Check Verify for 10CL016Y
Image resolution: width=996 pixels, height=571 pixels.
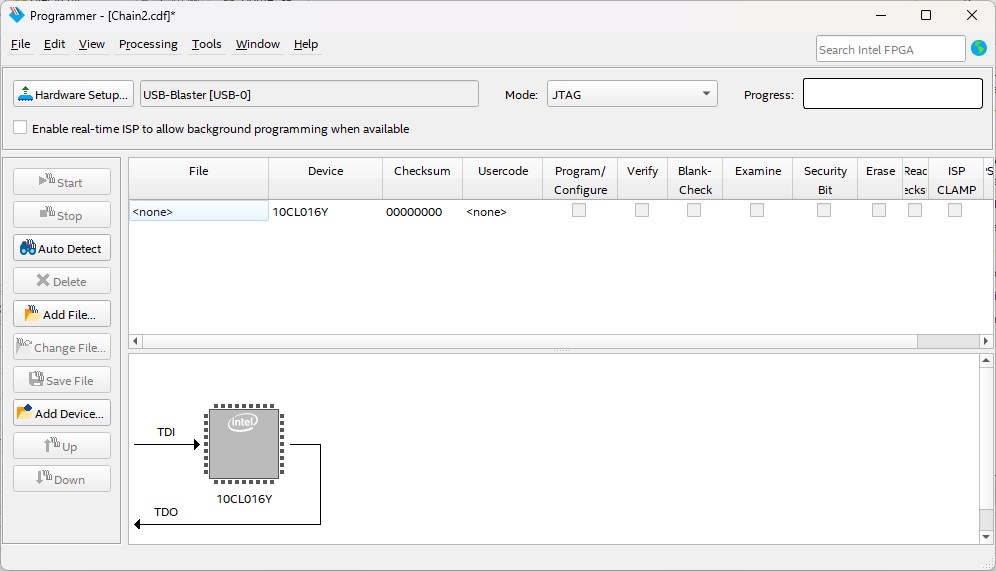642,210
